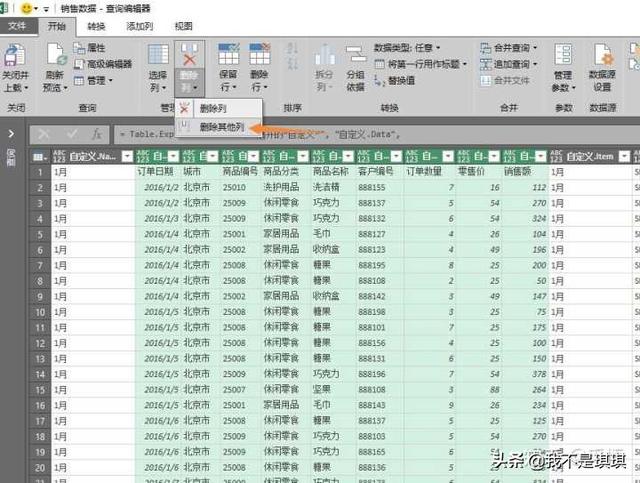Click the Keep Rows (保留行) icon
The width and height of the screenshot is (640, 483).
click(229, 54)
